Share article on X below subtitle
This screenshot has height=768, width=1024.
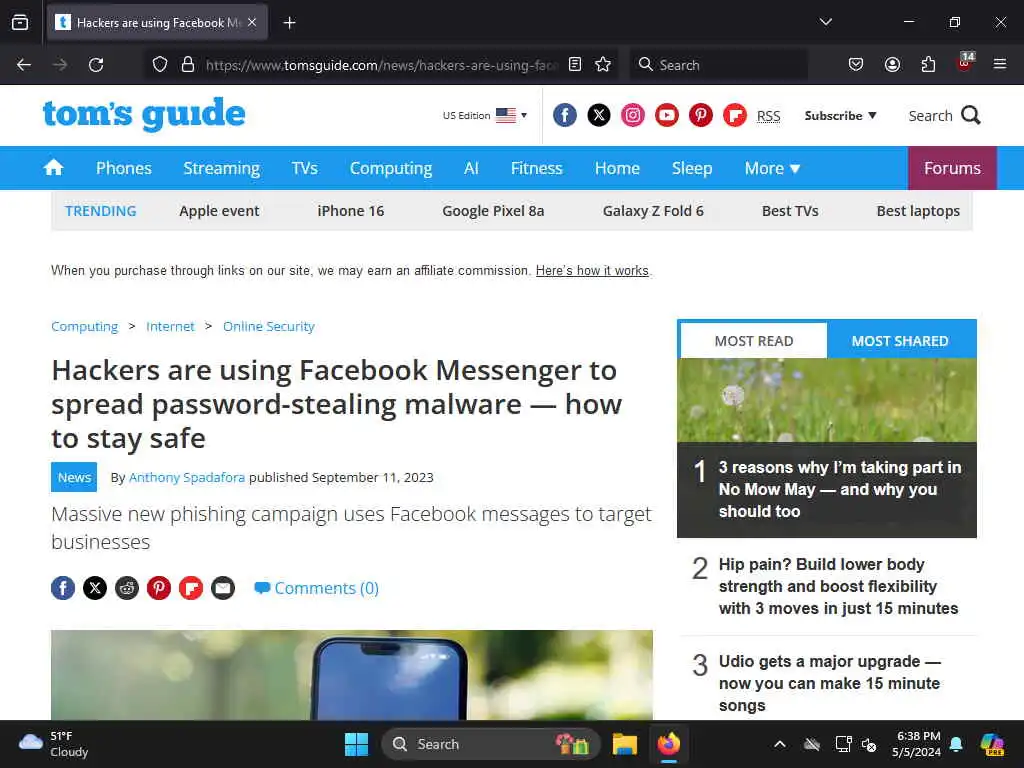tap(95, 588)
